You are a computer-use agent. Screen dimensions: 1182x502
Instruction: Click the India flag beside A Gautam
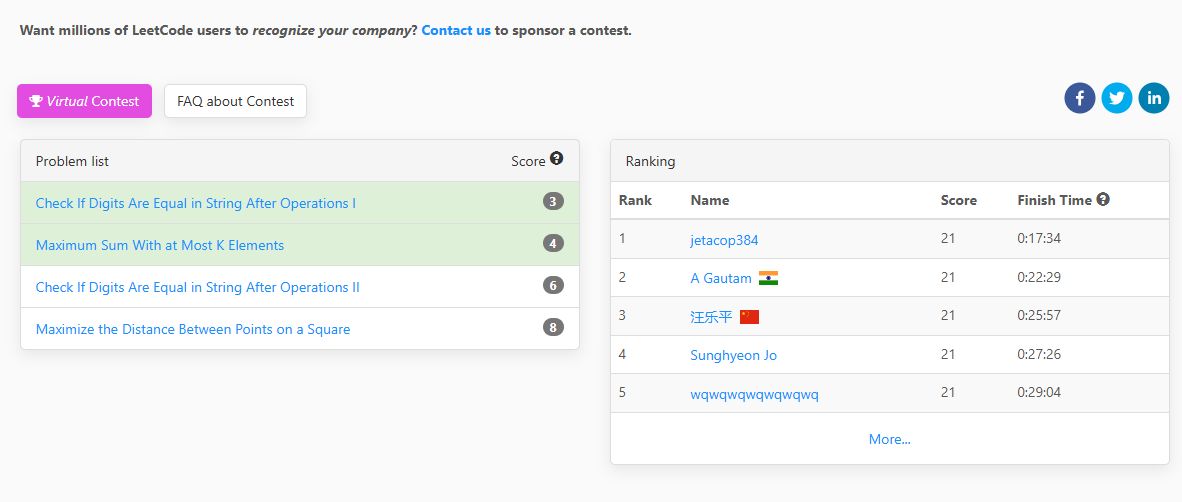coord(768,278)
